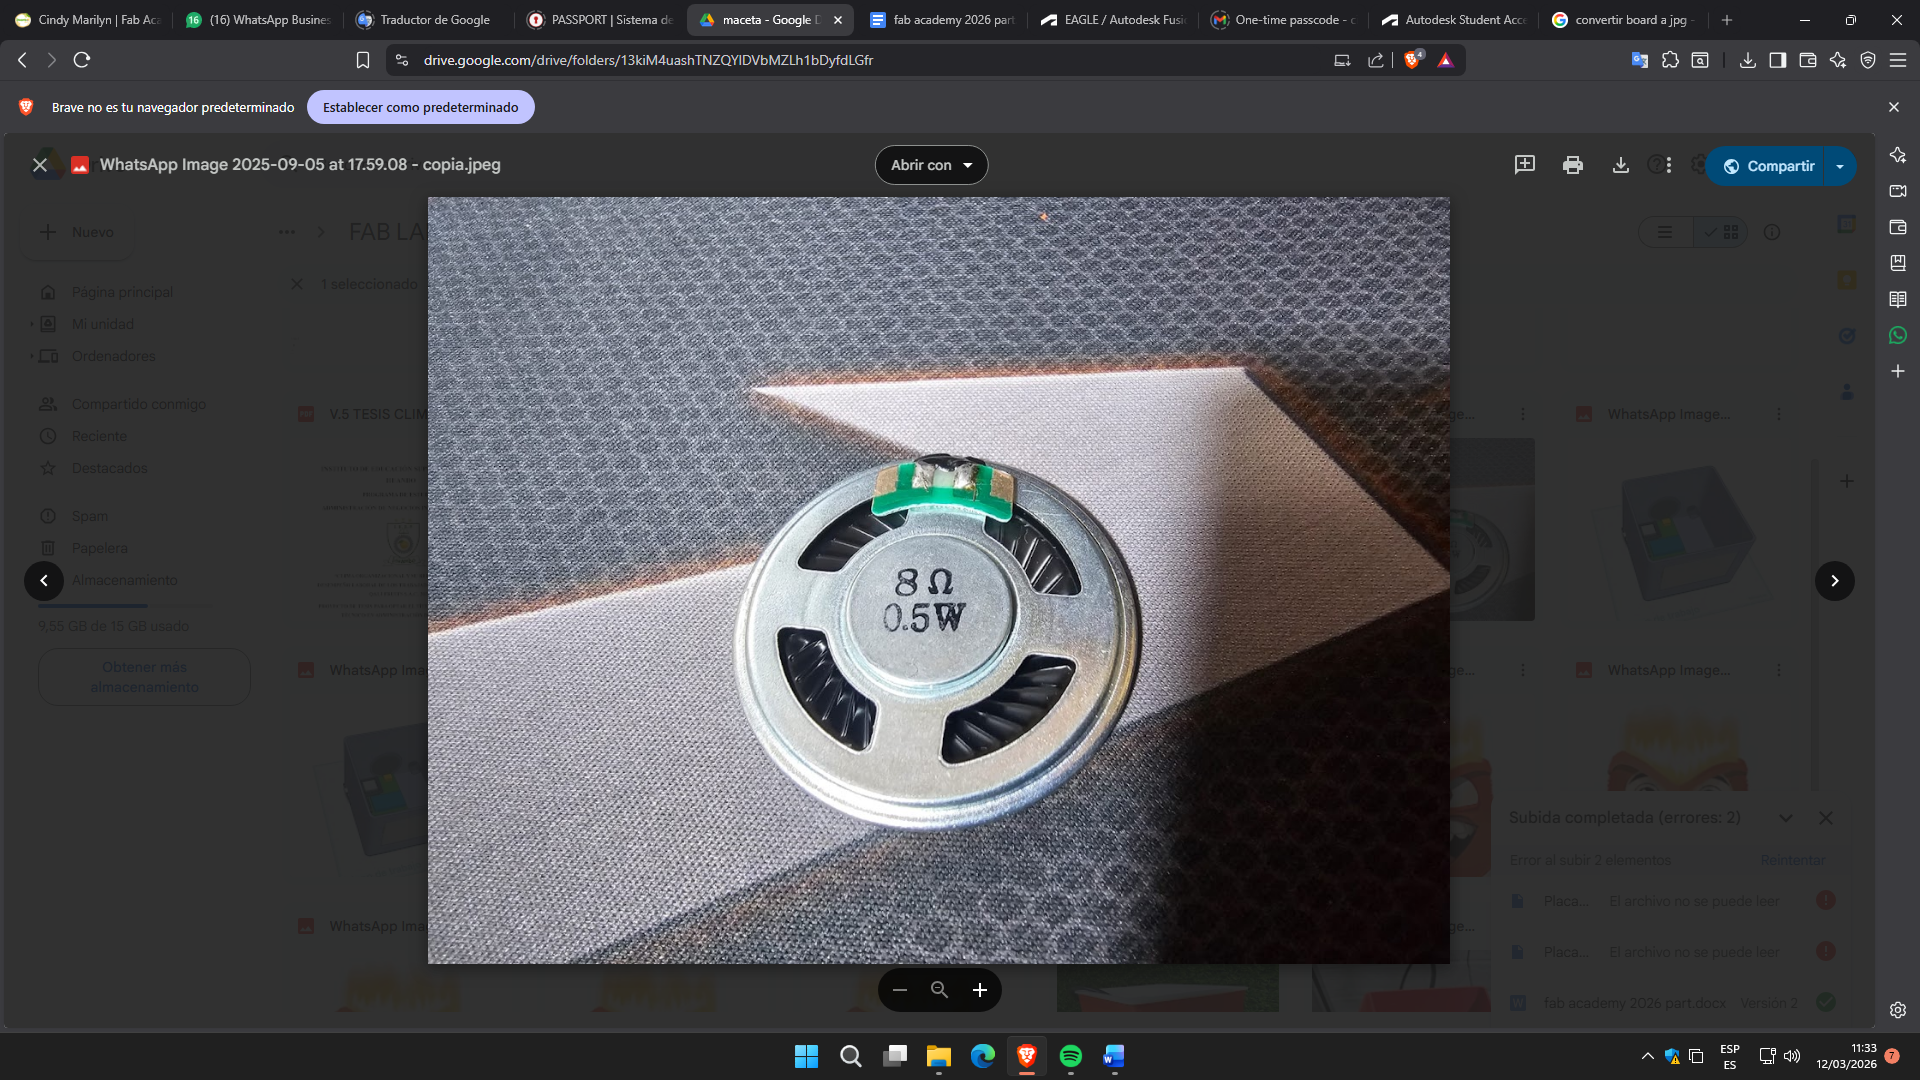
Task: Add a comment using the comment icon
Action: (x=1524, y=165)
